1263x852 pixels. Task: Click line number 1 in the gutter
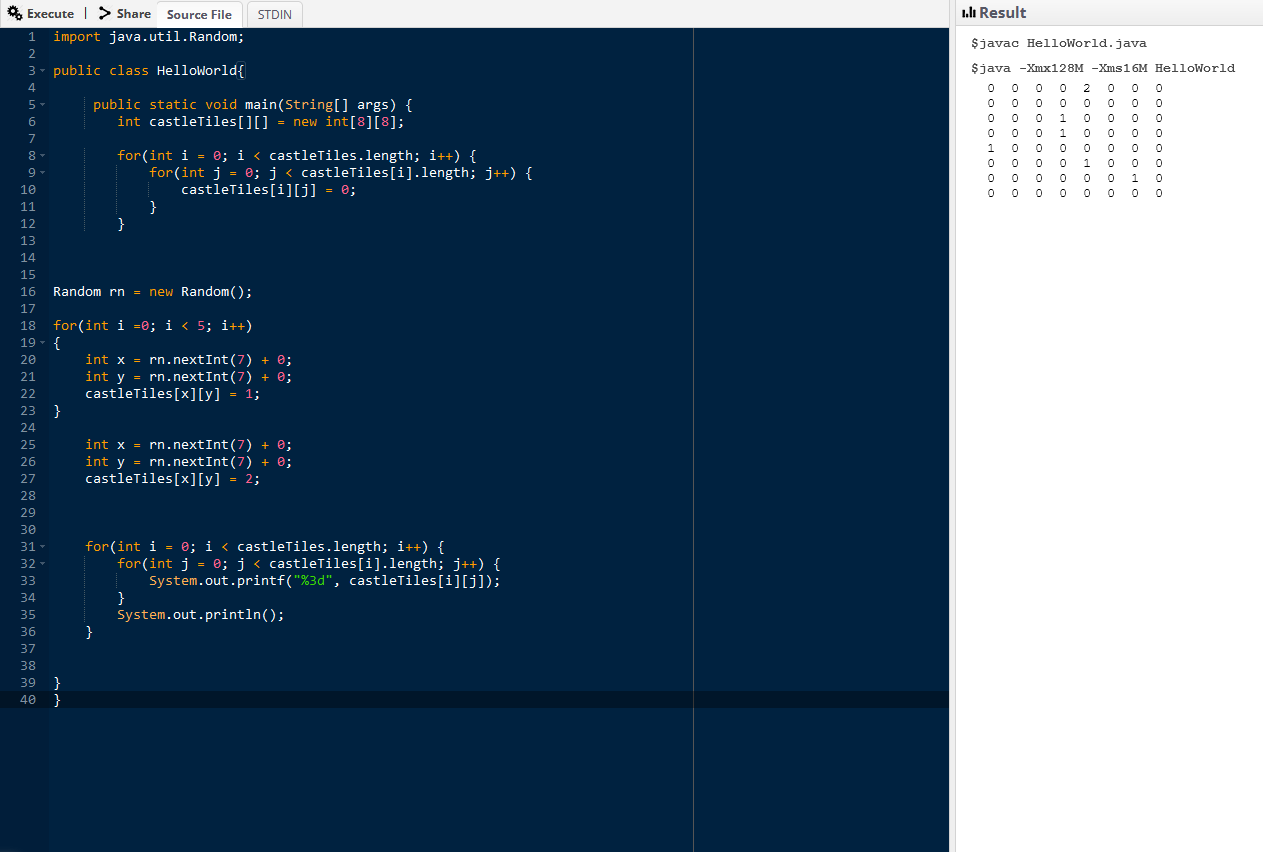tap(32, 37)
